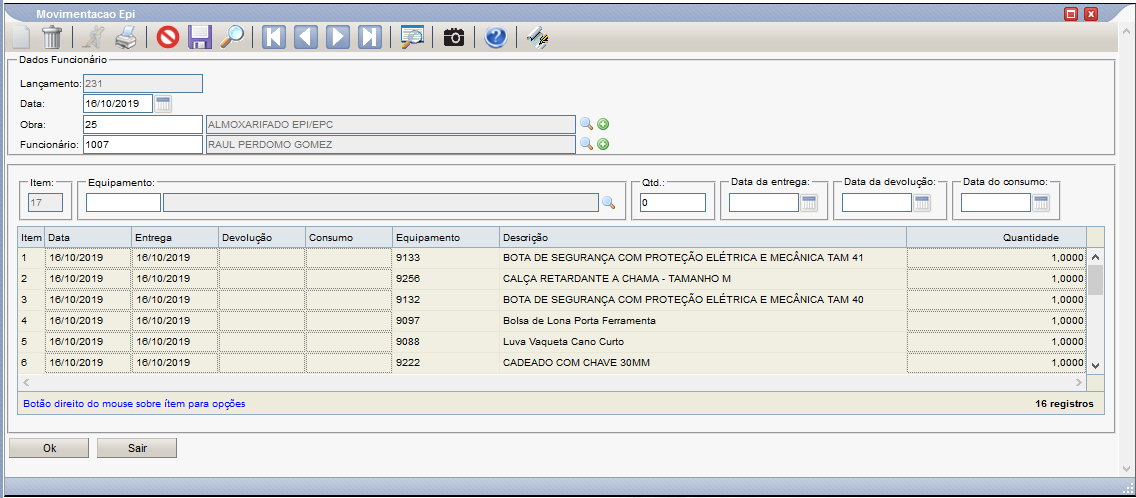Sort by the Devolução column header
This screenshot has height=498, width=1136.
click(262, 237)
